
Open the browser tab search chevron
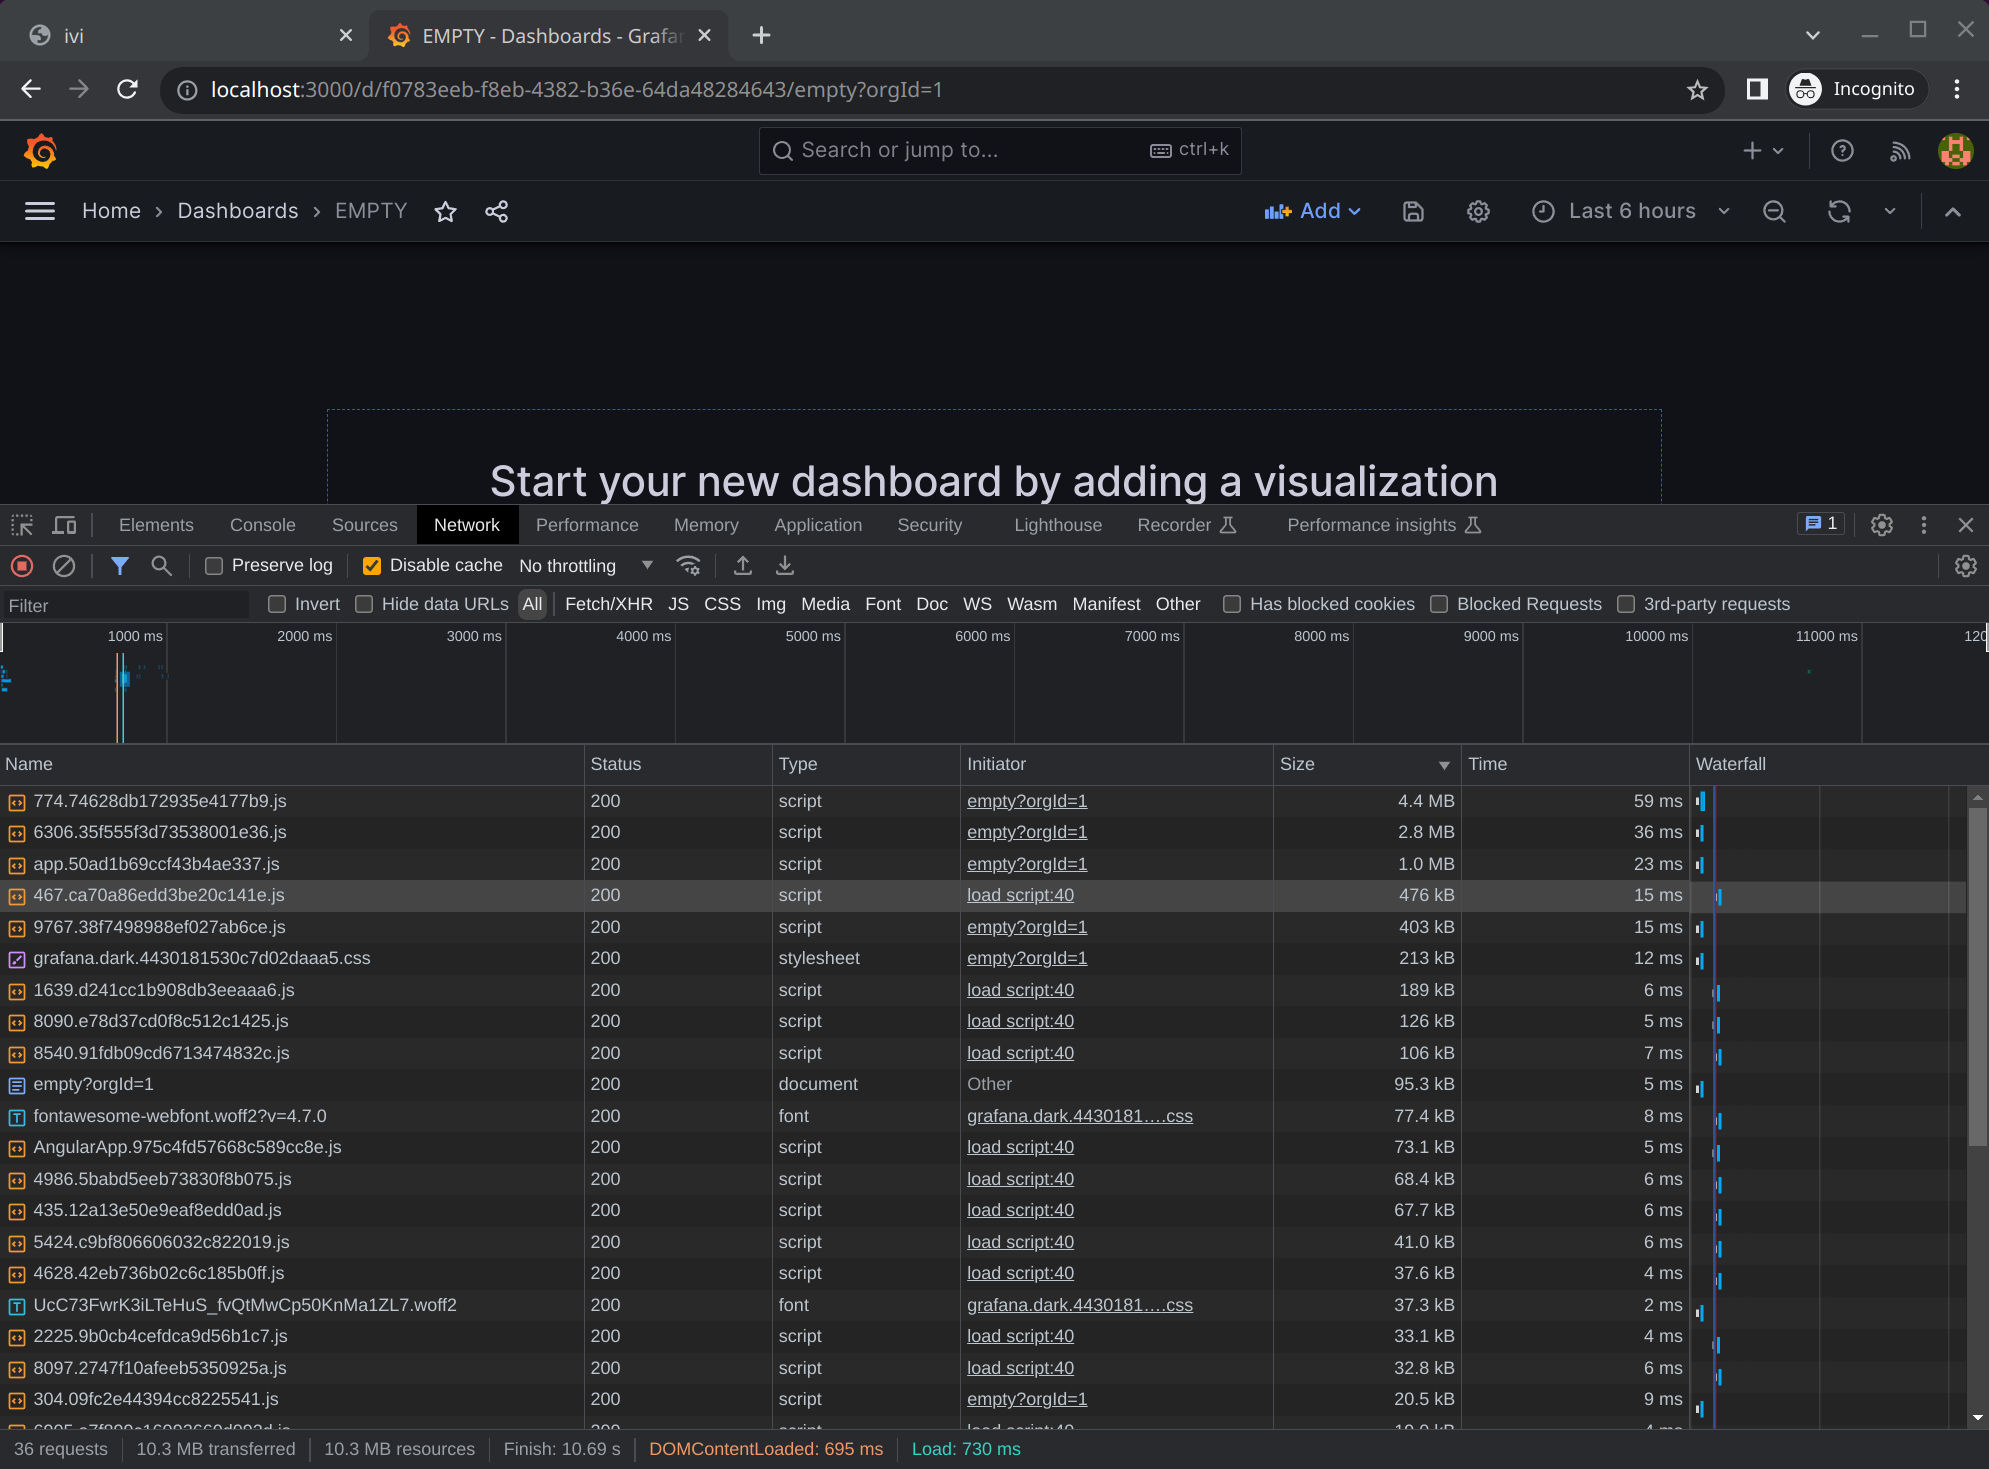(x=1812, y=35)
